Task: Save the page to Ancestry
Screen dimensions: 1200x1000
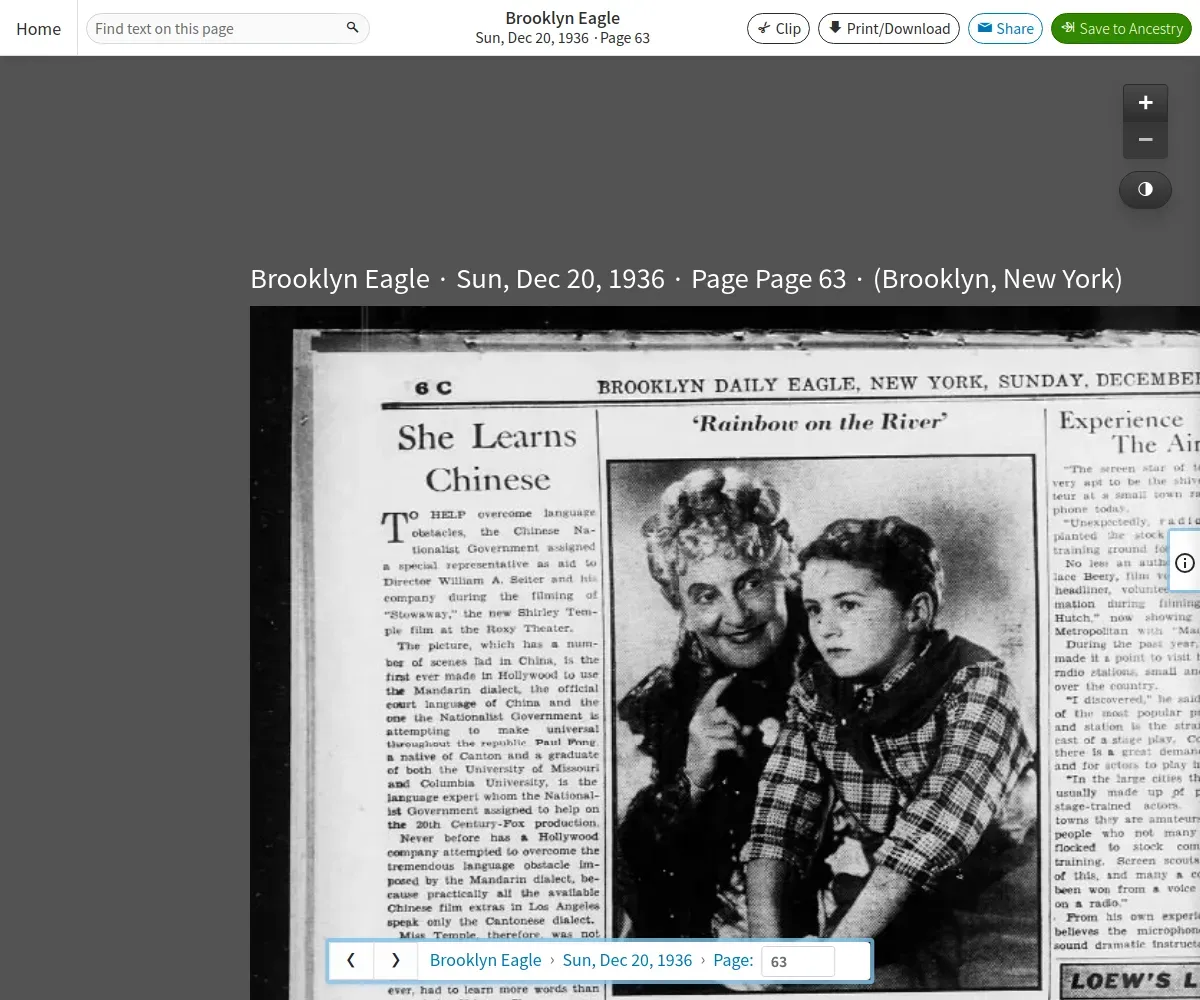Action: coord(1121,28)
